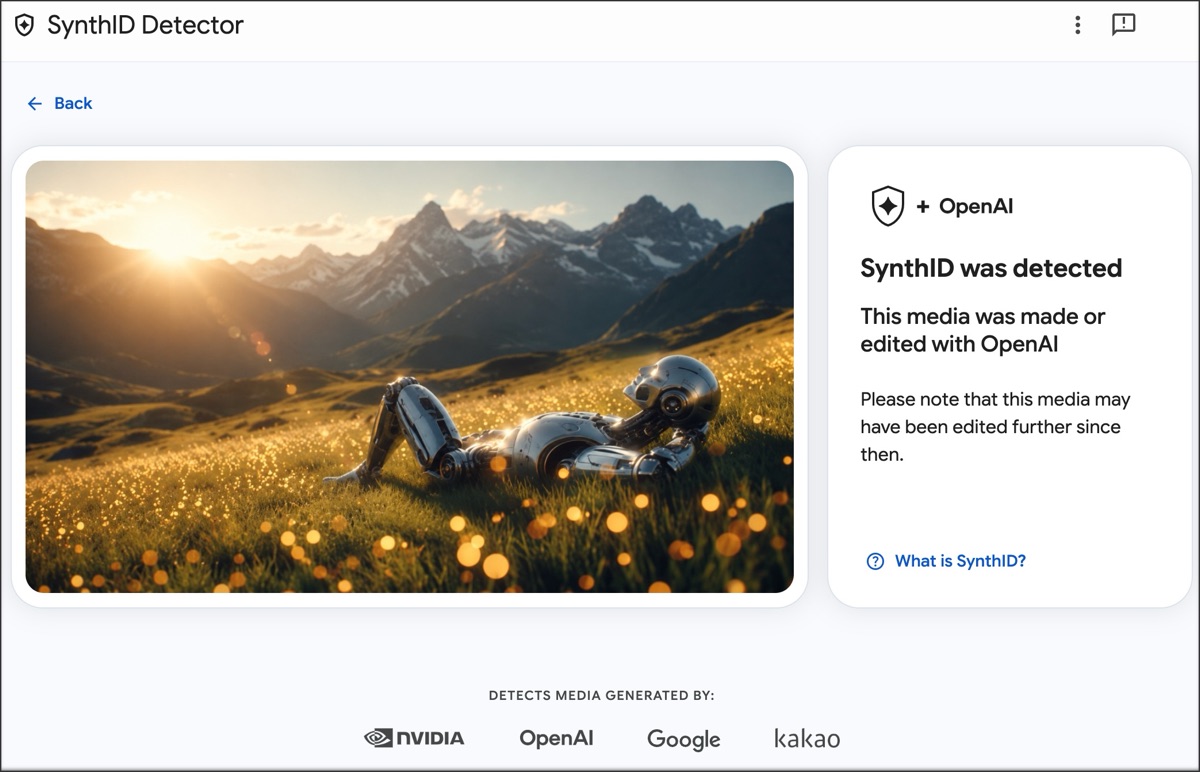
Task: Click the Back arrow icon
Action: [x=35, y=103]
